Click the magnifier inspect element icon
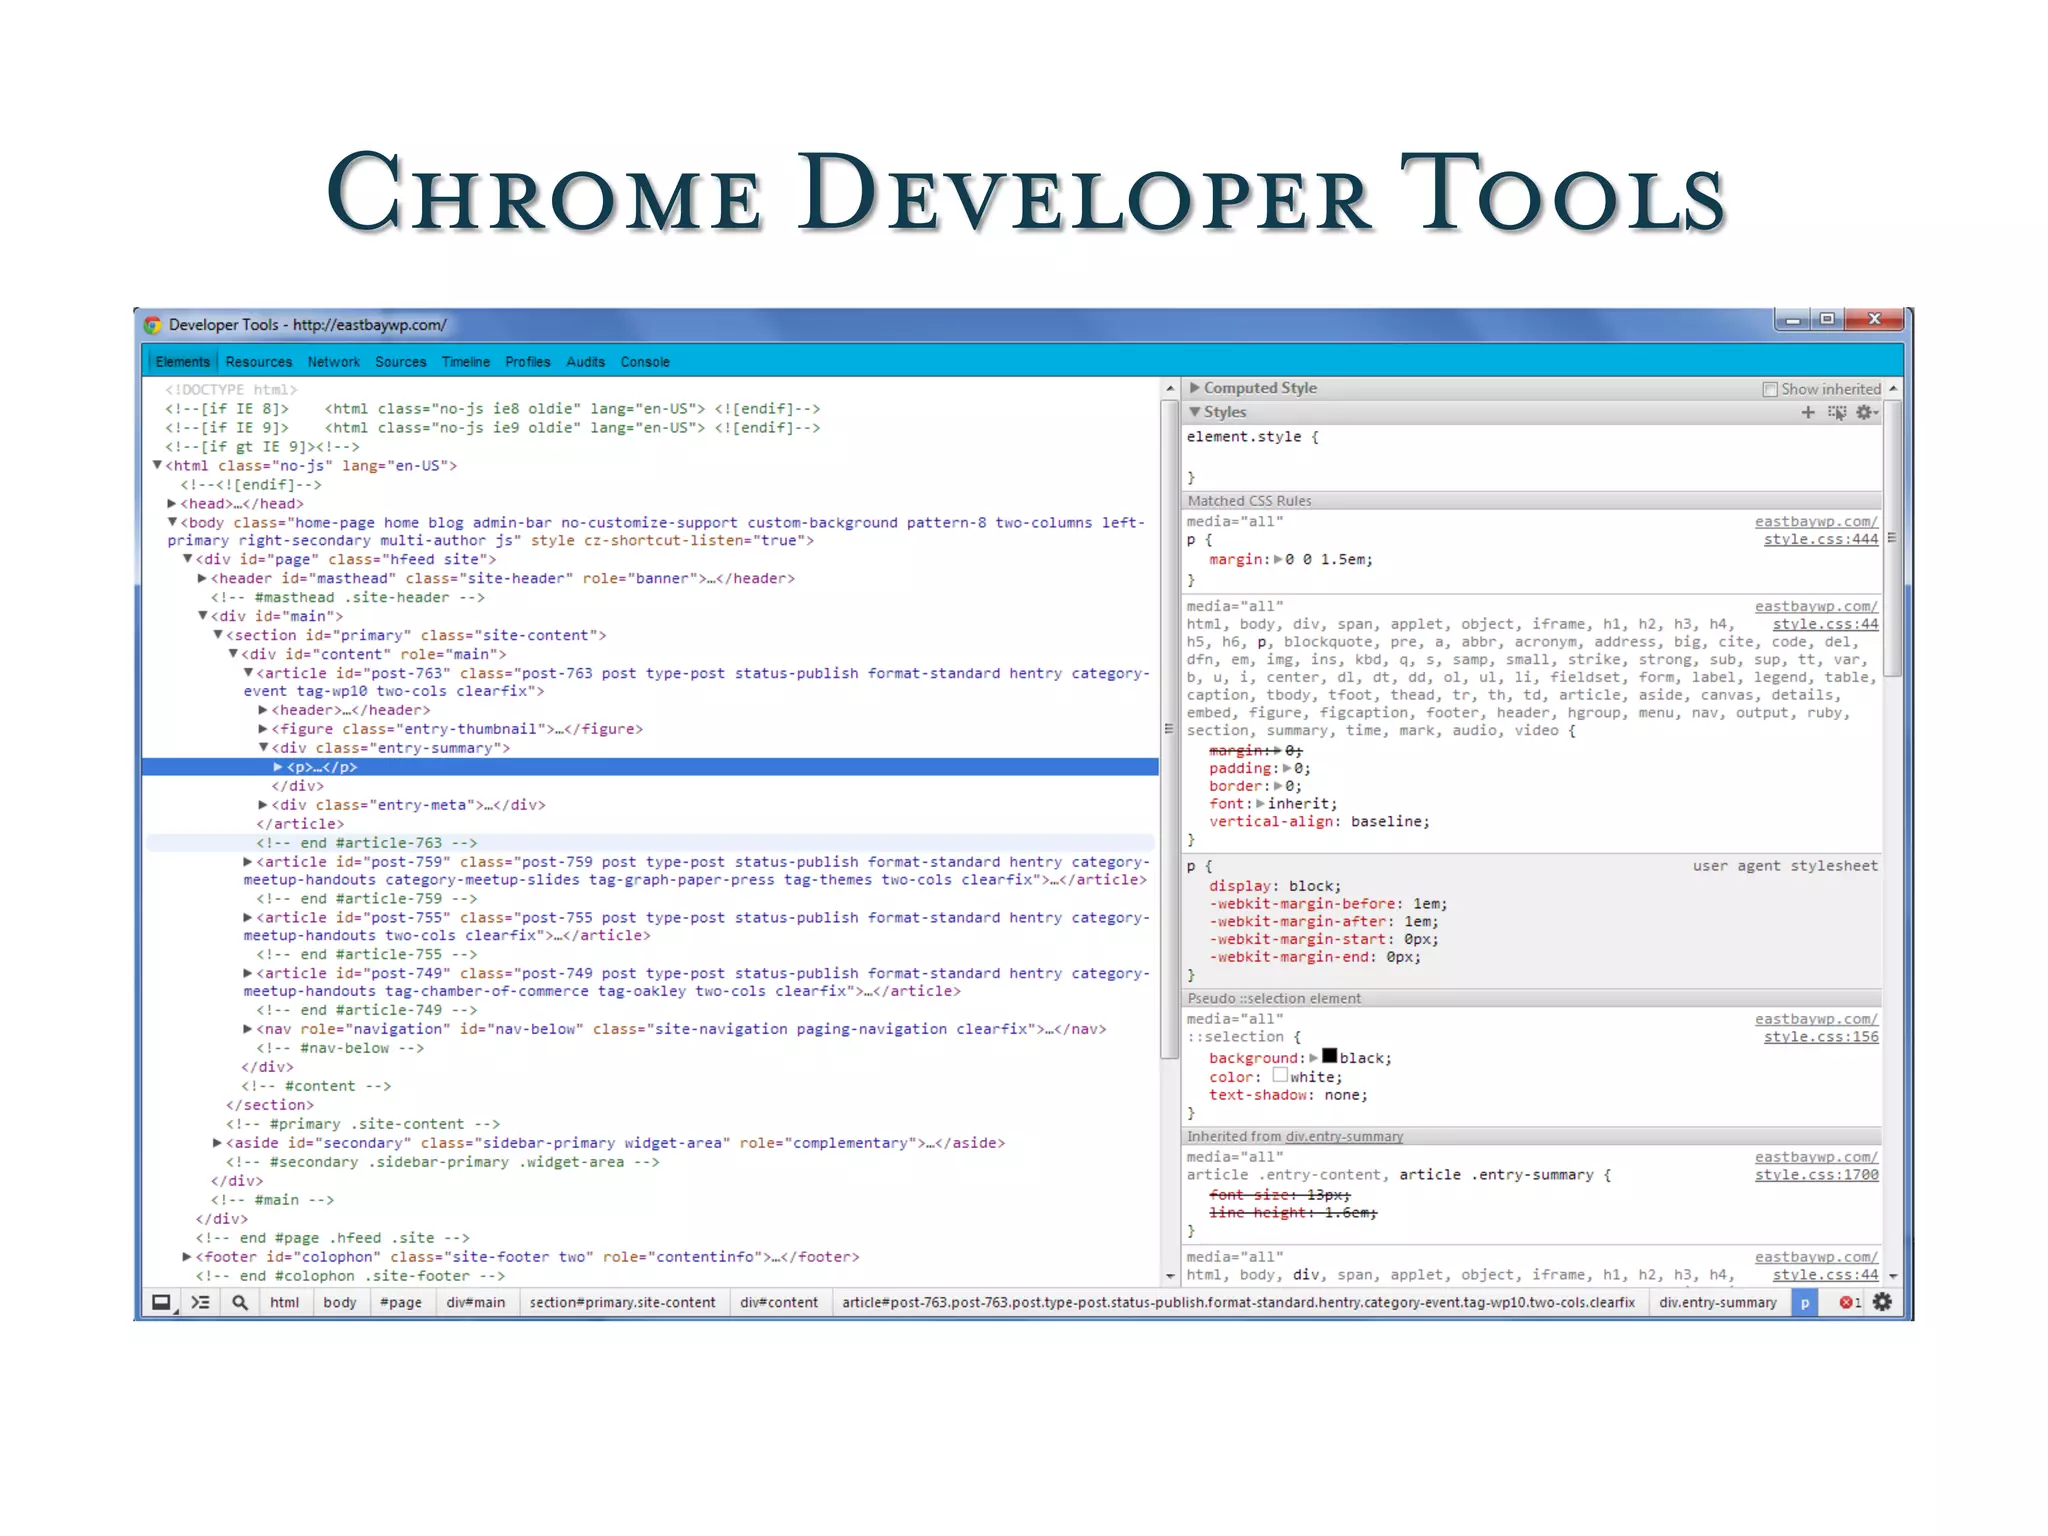 [240, 1302]
